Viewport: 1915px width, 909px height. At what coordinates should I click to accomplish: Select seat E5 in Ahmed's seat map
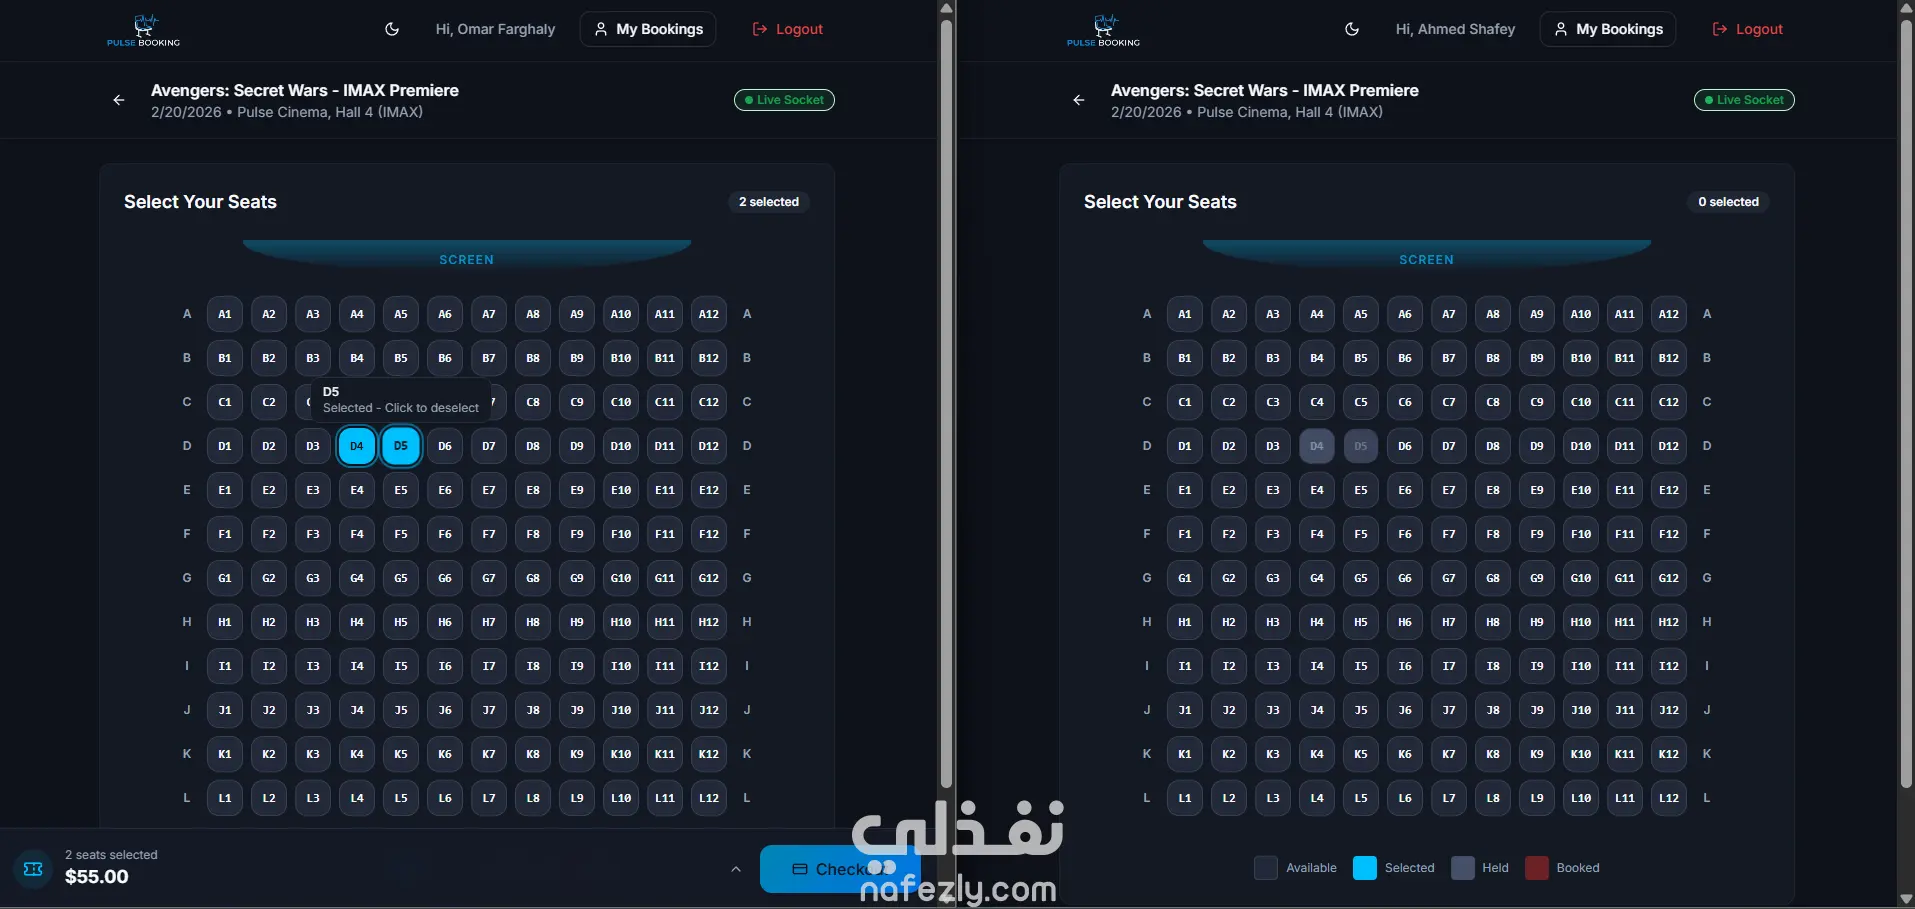1361,490
